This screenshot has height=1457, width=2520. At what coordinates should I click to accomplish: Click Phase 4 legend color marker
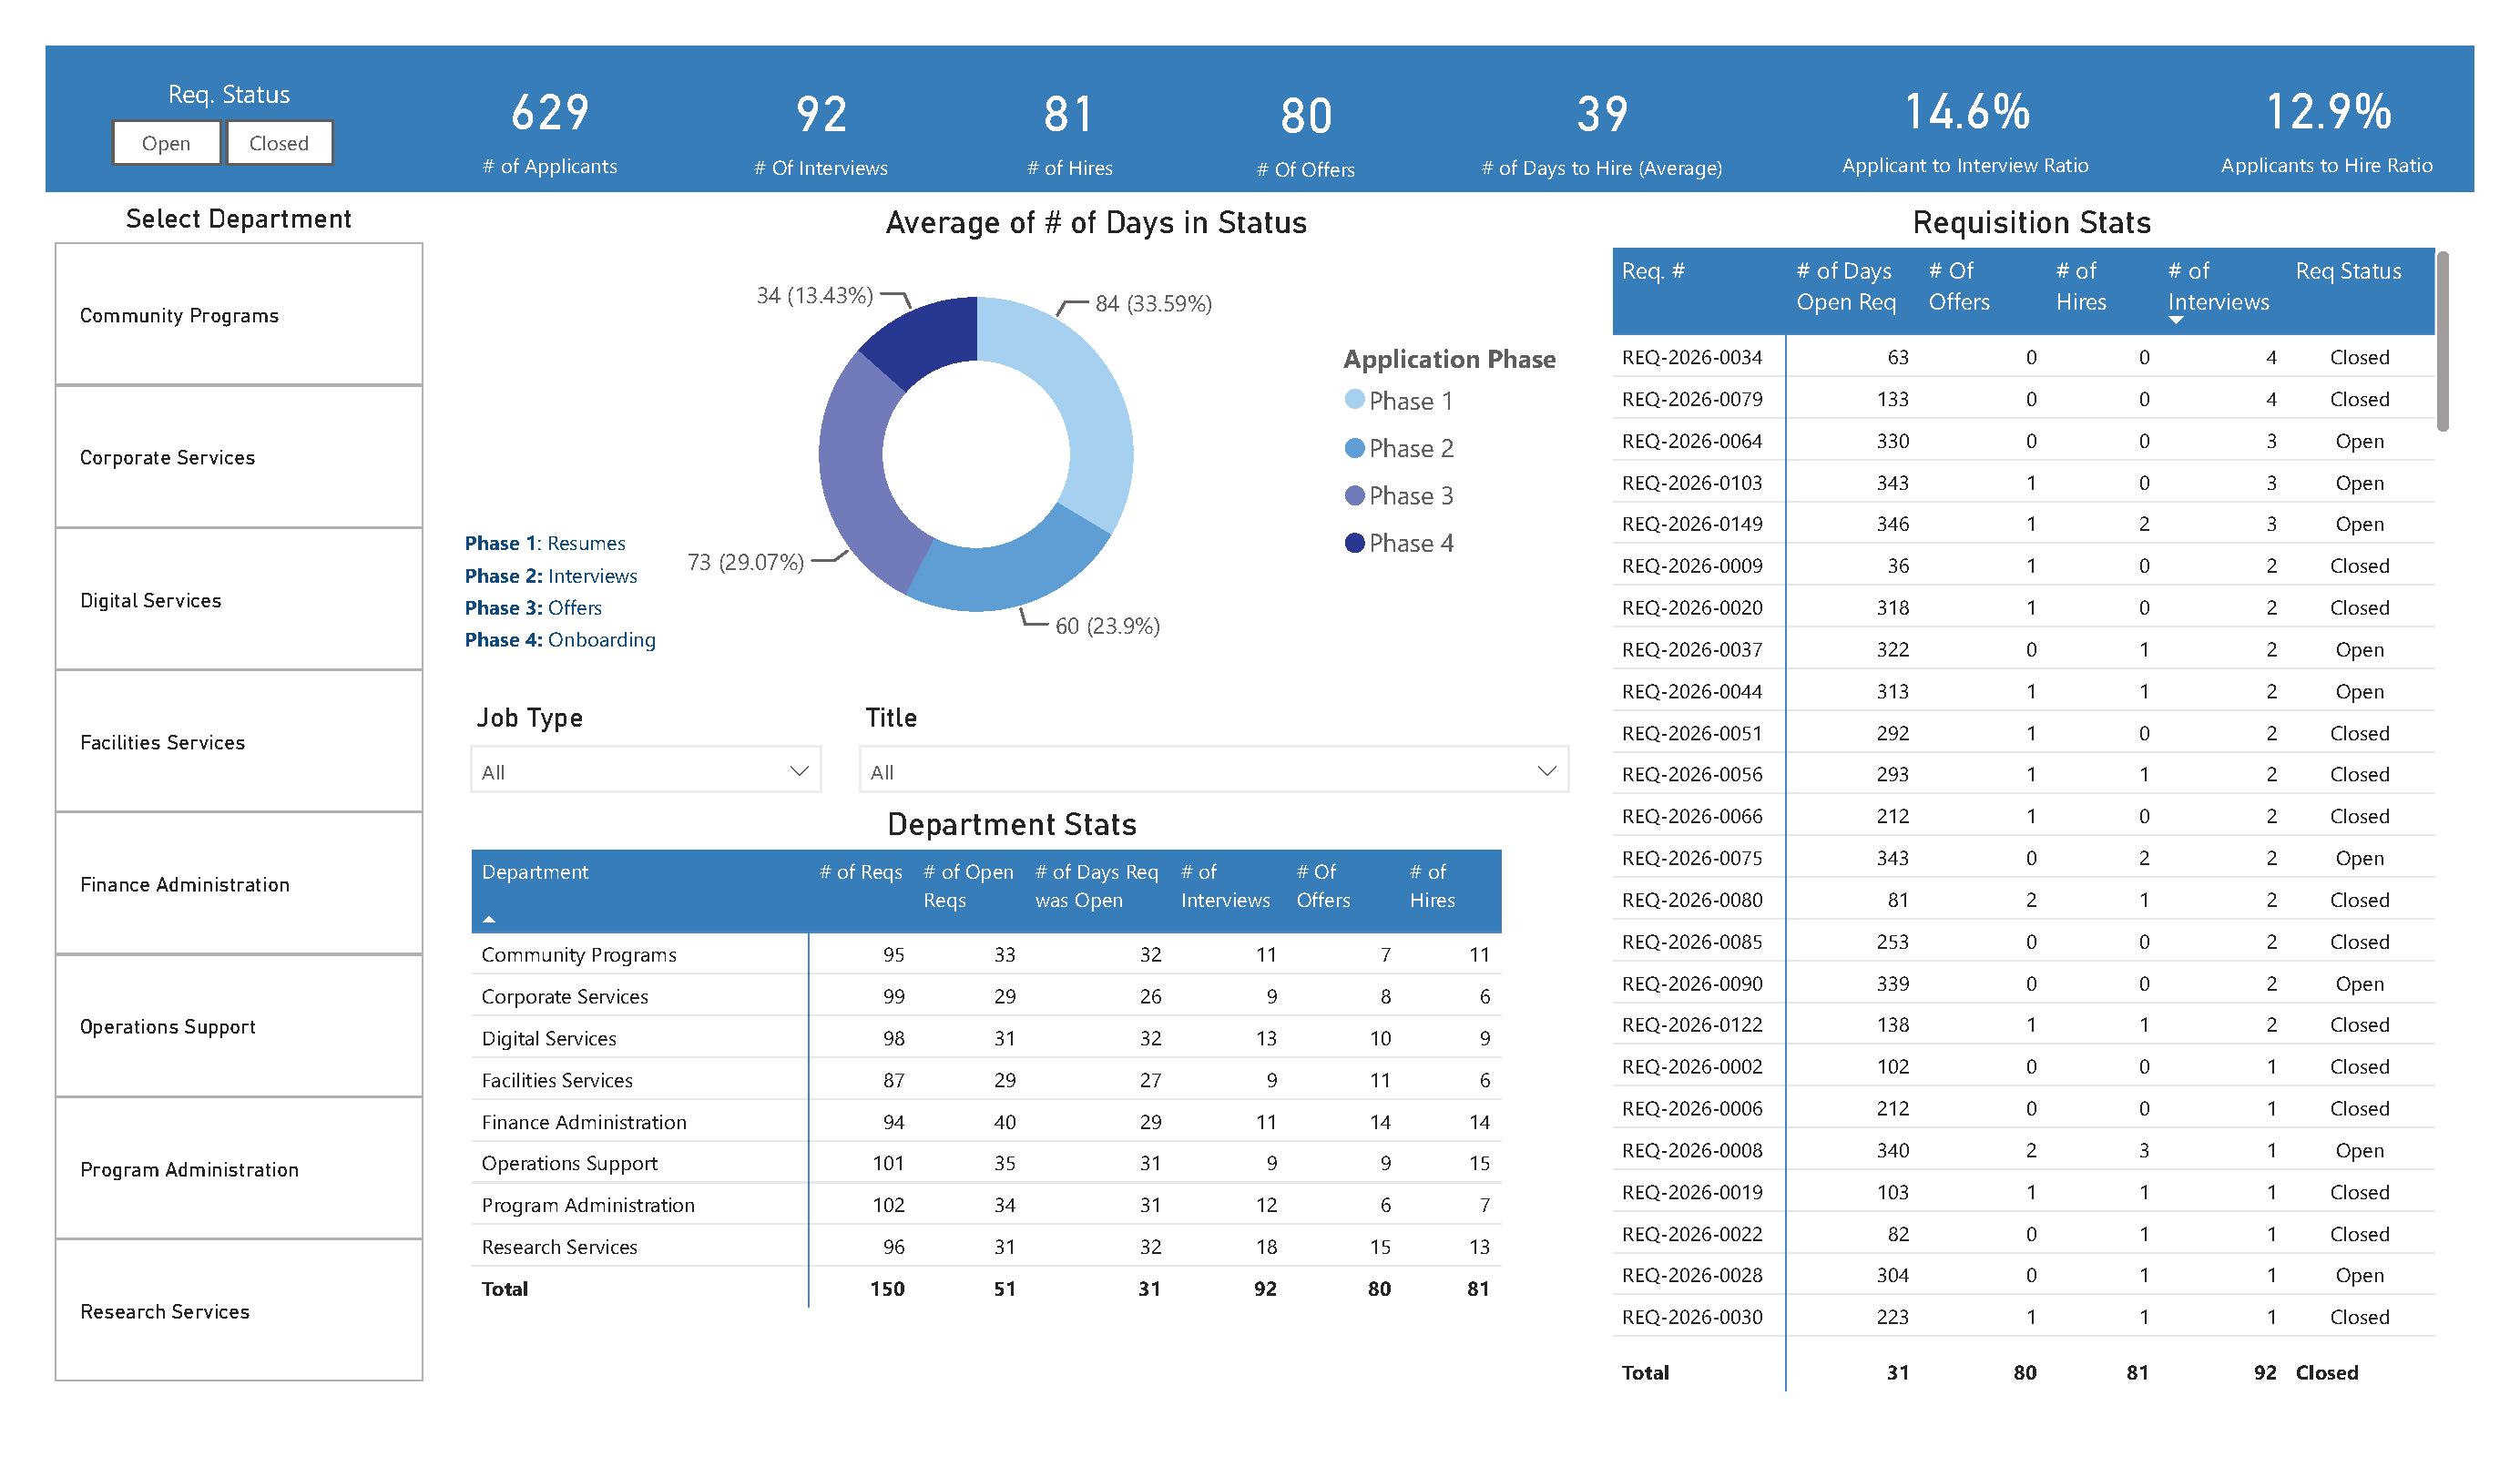1355,543
